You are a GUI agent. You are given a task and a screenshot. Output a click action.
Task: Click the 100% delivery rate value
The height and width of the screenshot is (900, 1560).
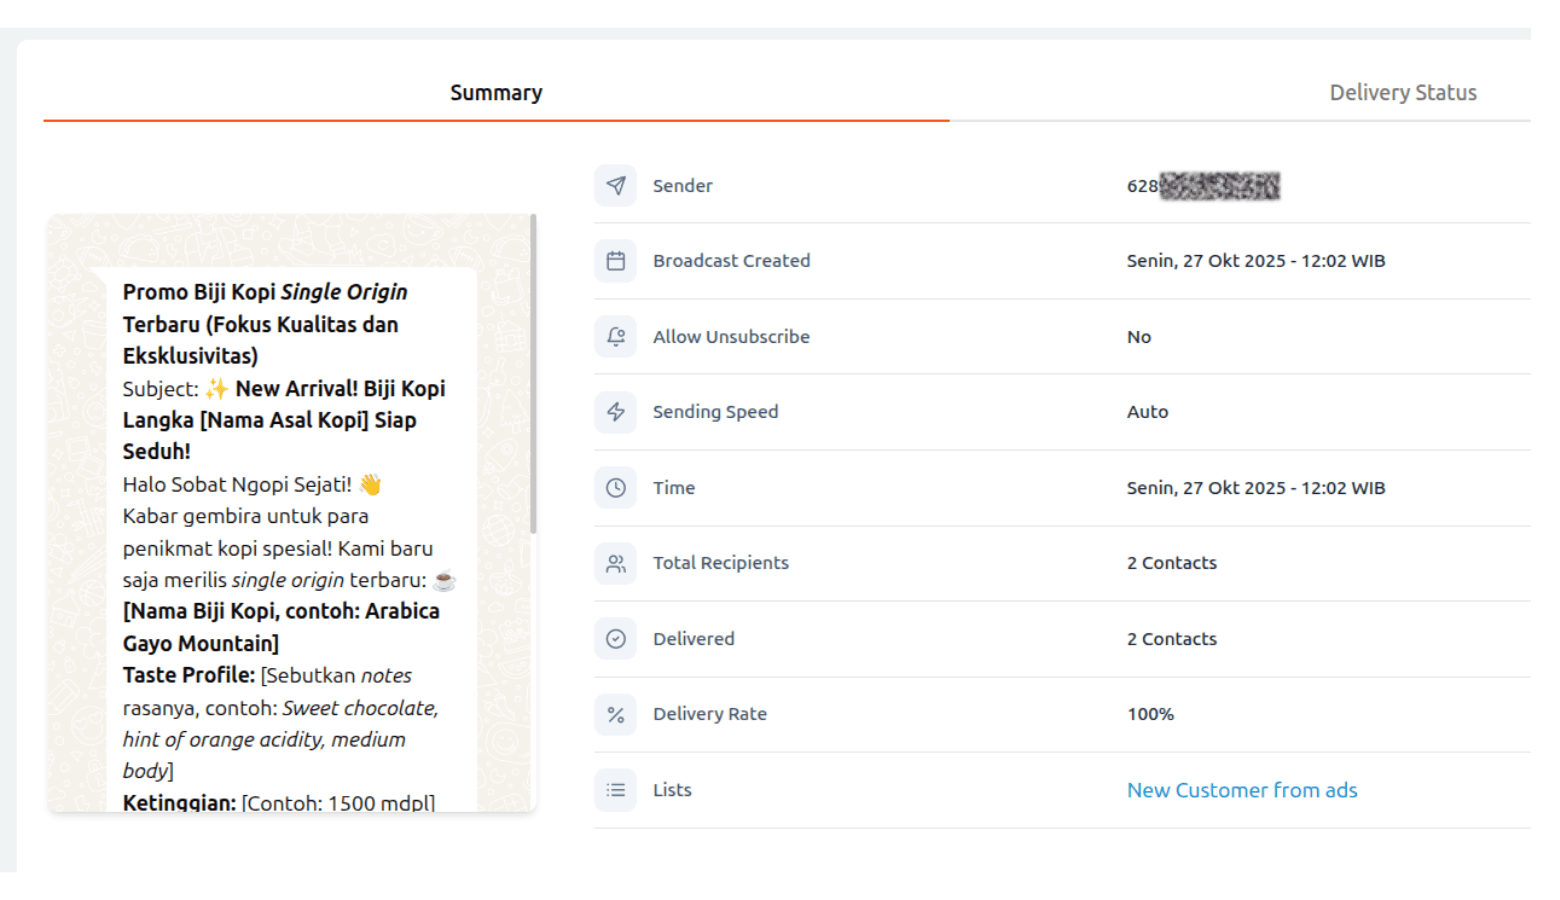pos(1150,714)
